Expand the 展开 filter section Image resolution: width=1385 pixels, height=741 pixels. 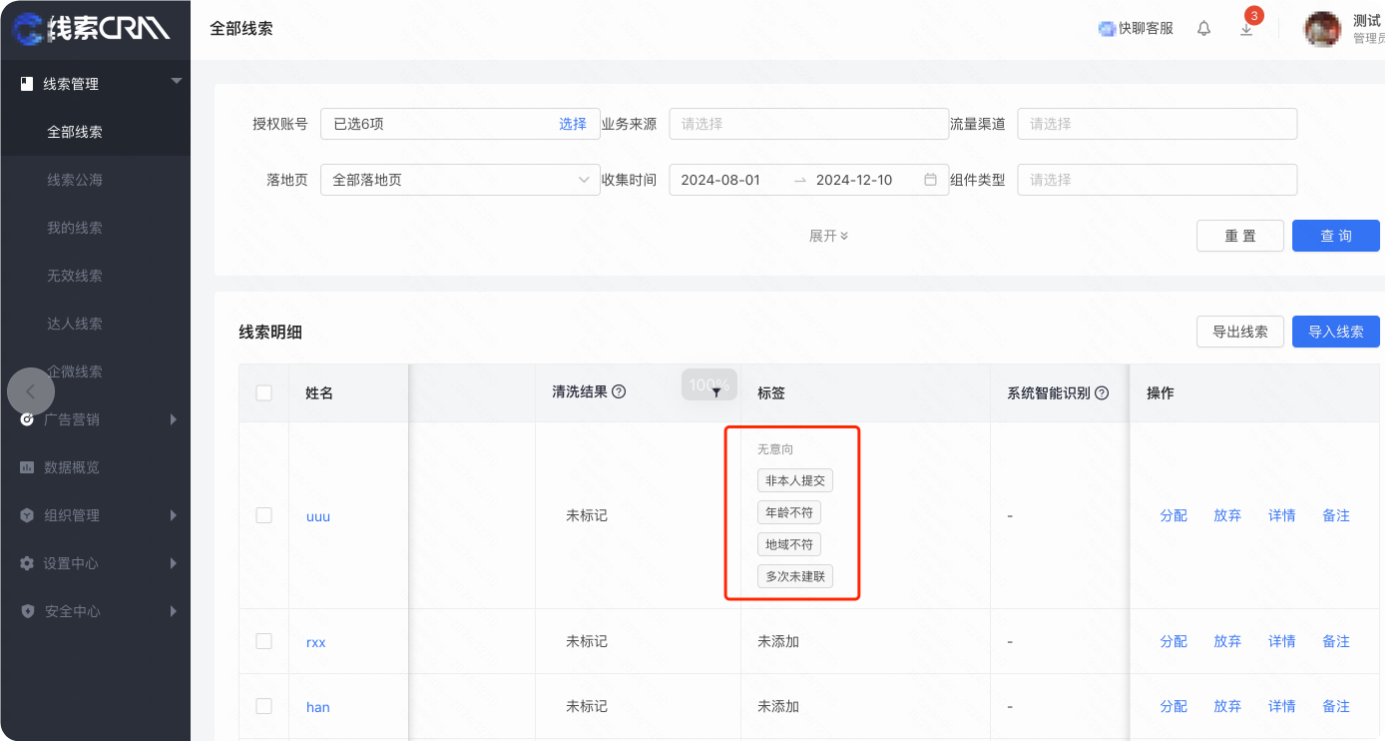pos(827,235)
